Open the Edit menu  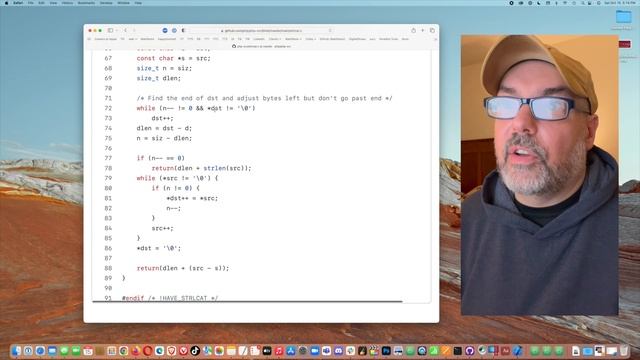pos(41,3)
